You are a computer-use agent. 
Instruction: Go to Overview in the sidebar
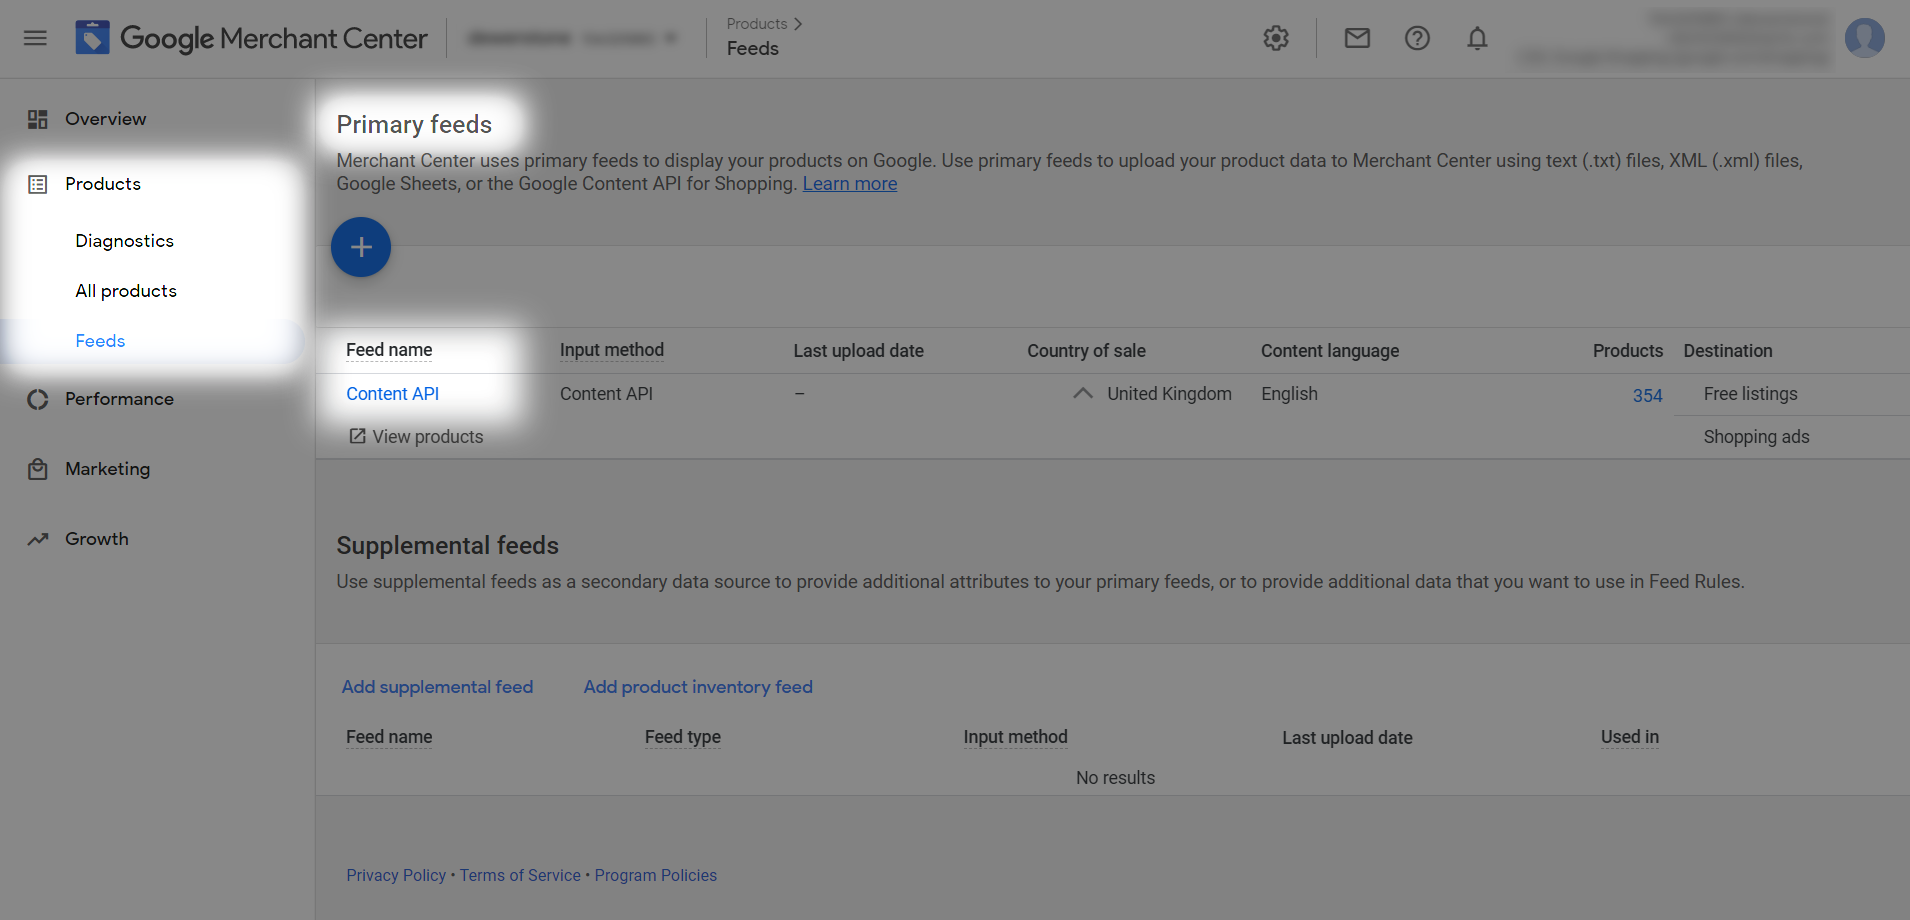click(x=105, y=119)
